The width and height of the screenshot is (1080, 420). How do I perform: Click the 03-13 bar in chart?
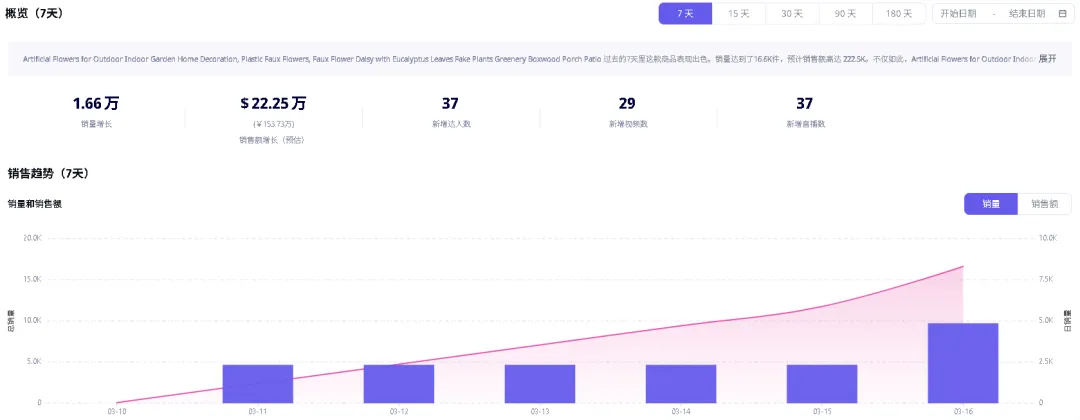click(x=540, y=384)
